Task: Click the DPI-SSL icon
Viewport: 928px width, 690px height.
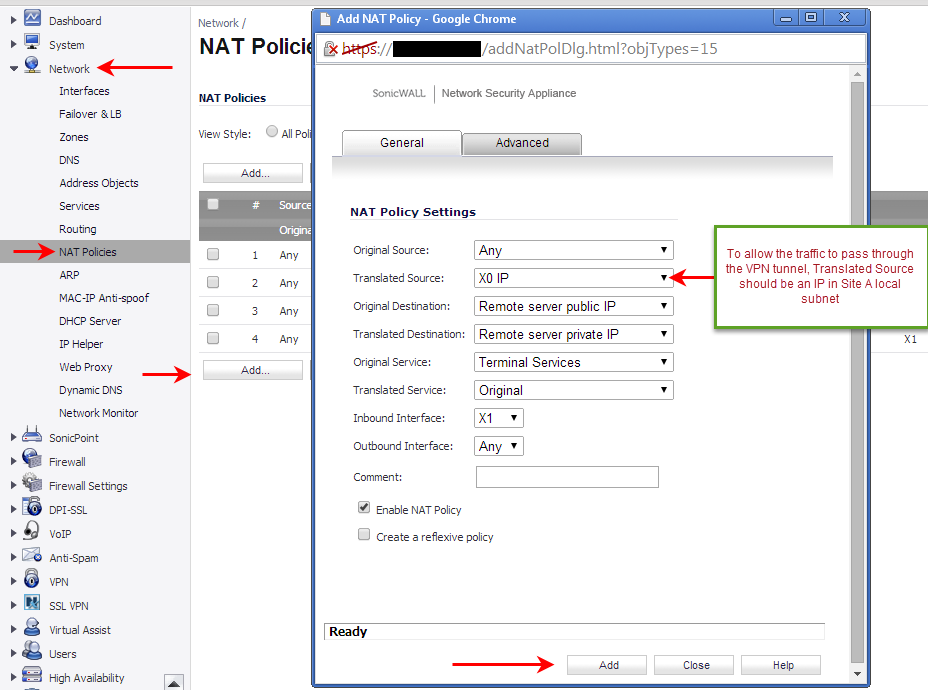Action: click(32, 509)
